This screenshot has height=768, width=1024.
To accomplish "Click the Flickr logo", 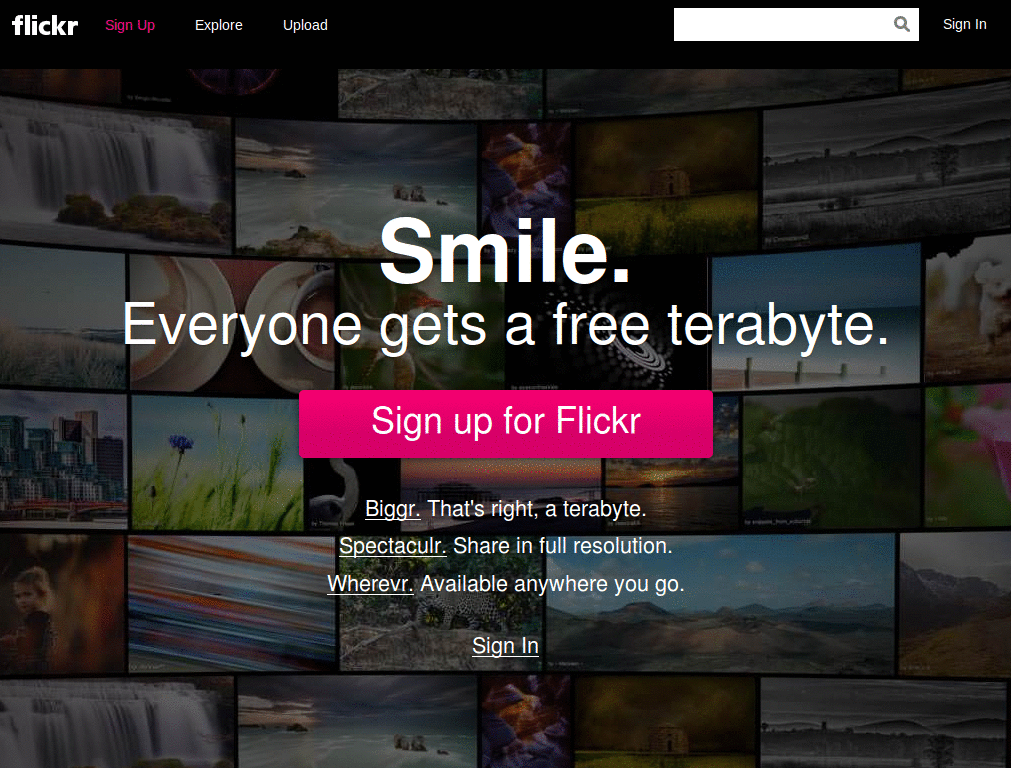I will pos(44,25).
